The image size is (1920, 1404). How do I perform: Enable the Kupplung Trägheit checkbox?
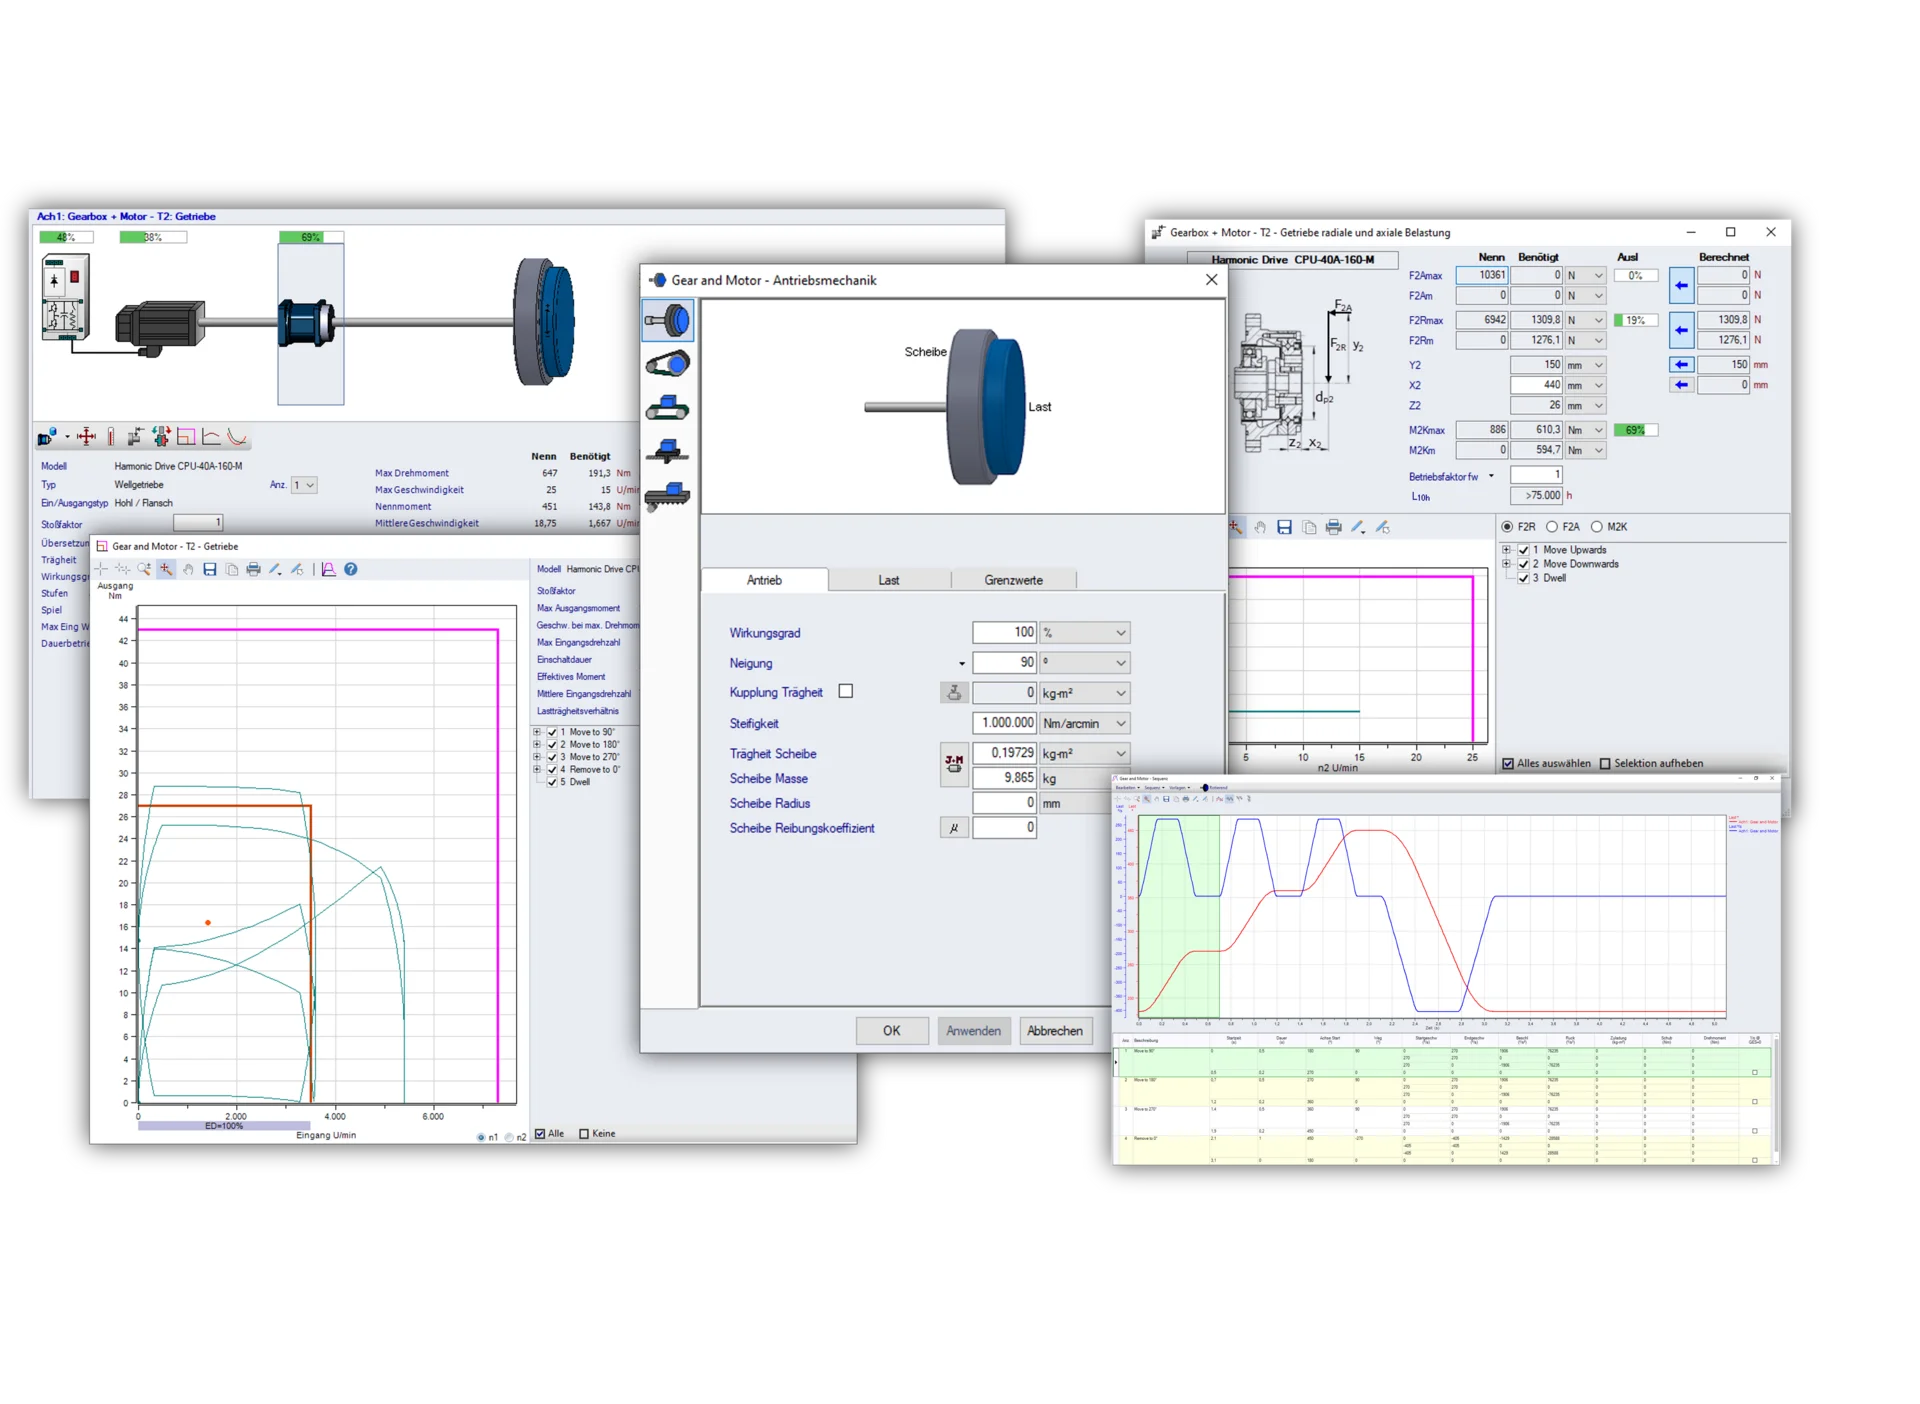pyautogui.click(x=846, y=692)
